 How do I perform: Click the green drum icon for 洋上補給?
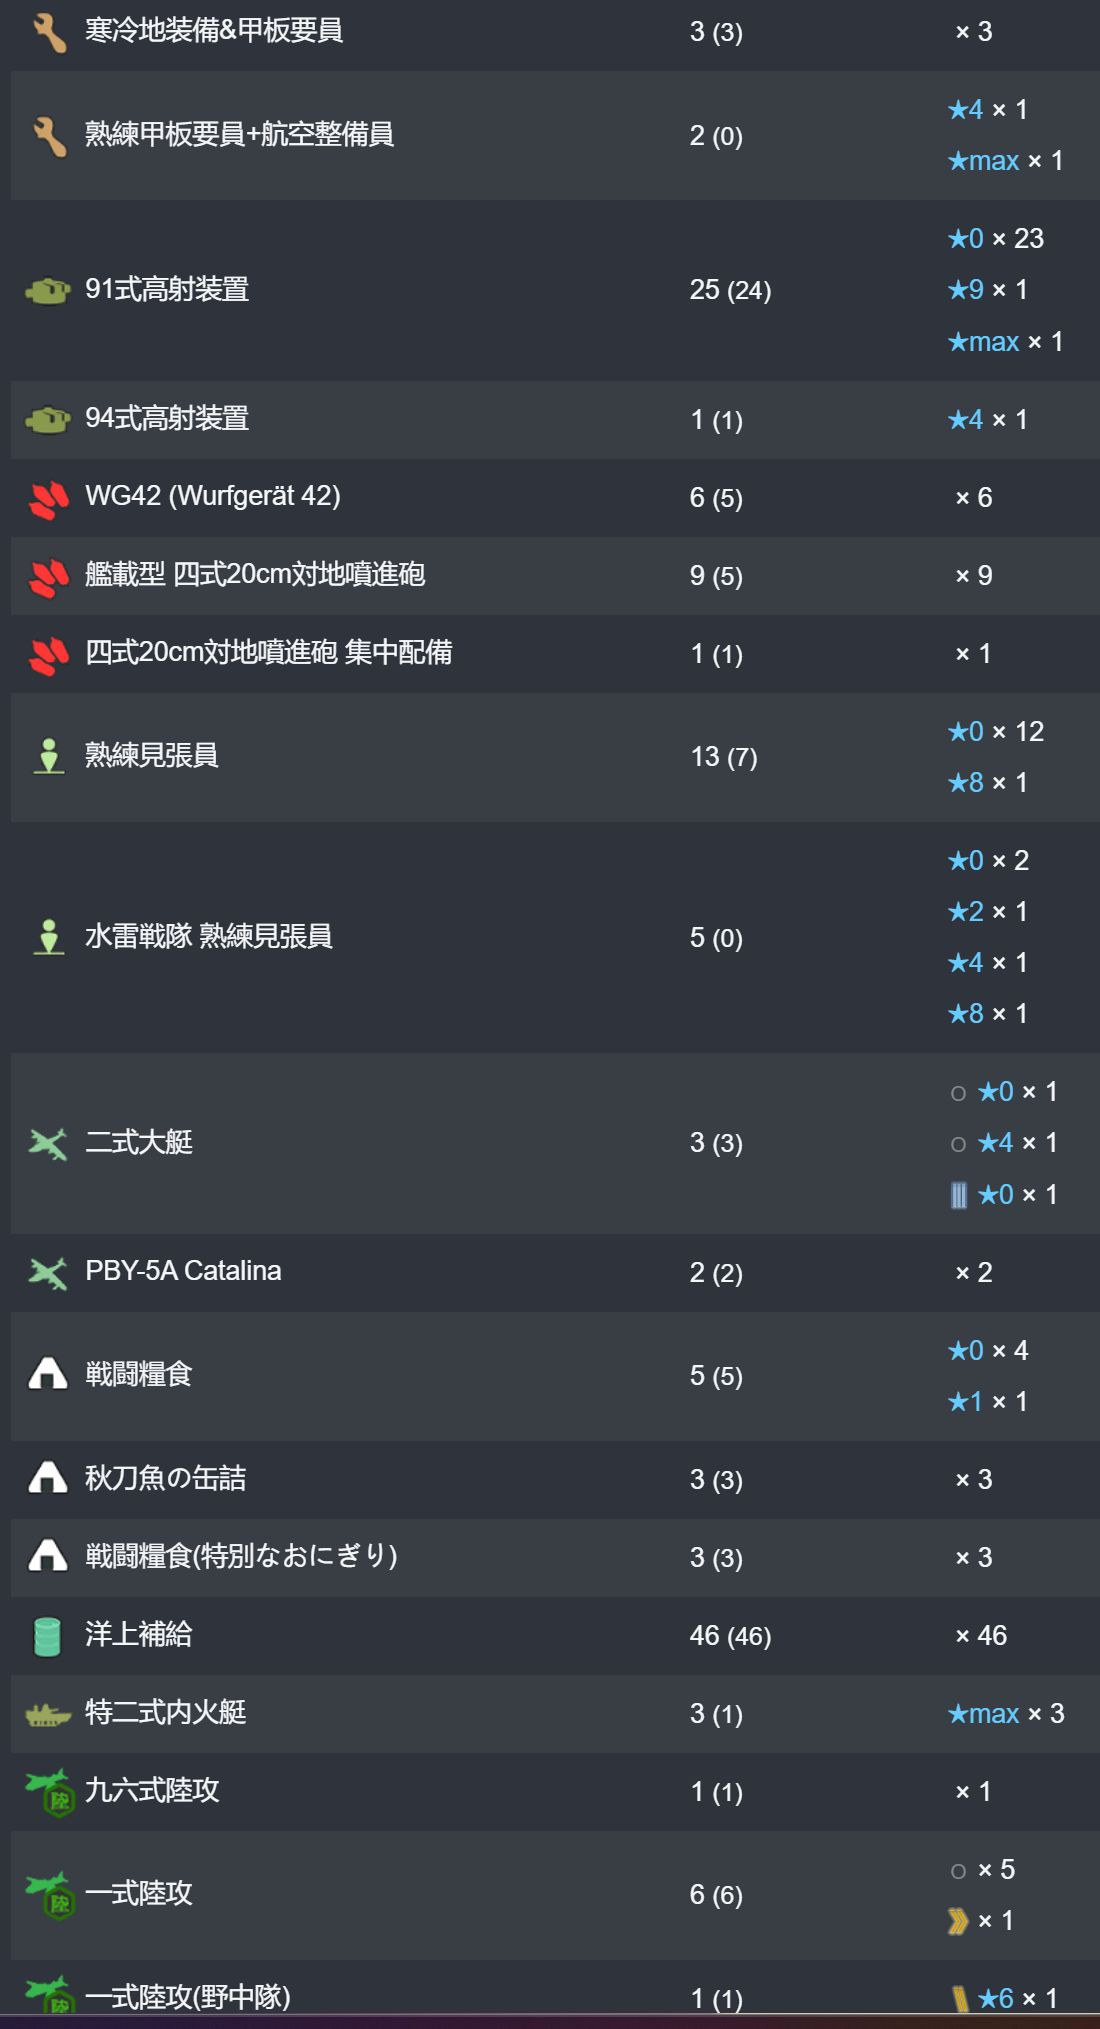tap(48, 1636)
